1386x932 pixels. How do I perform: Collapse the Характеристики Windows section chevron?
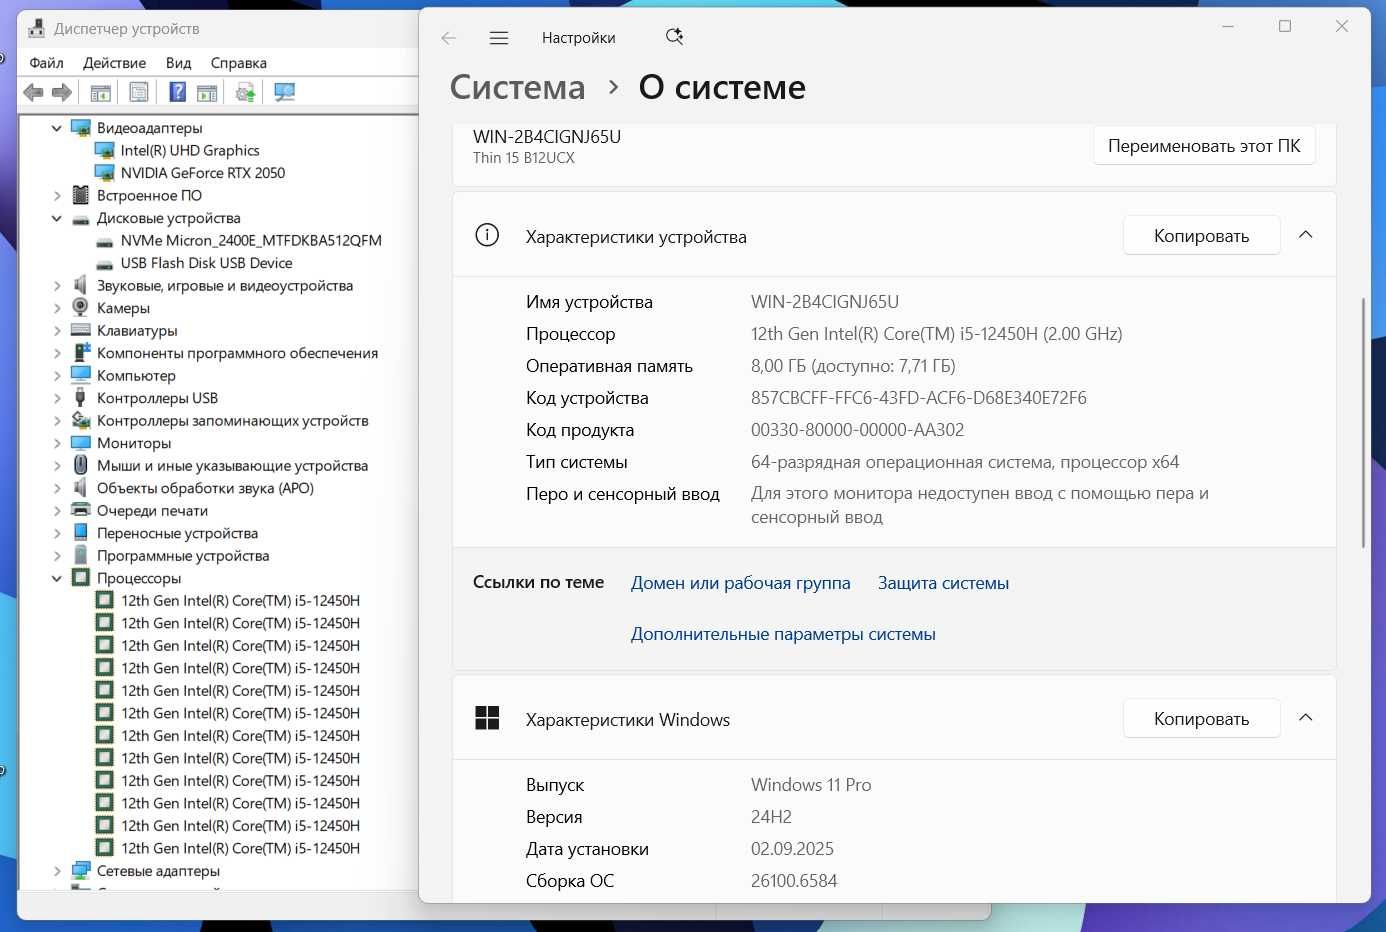tap(1305, 718)
